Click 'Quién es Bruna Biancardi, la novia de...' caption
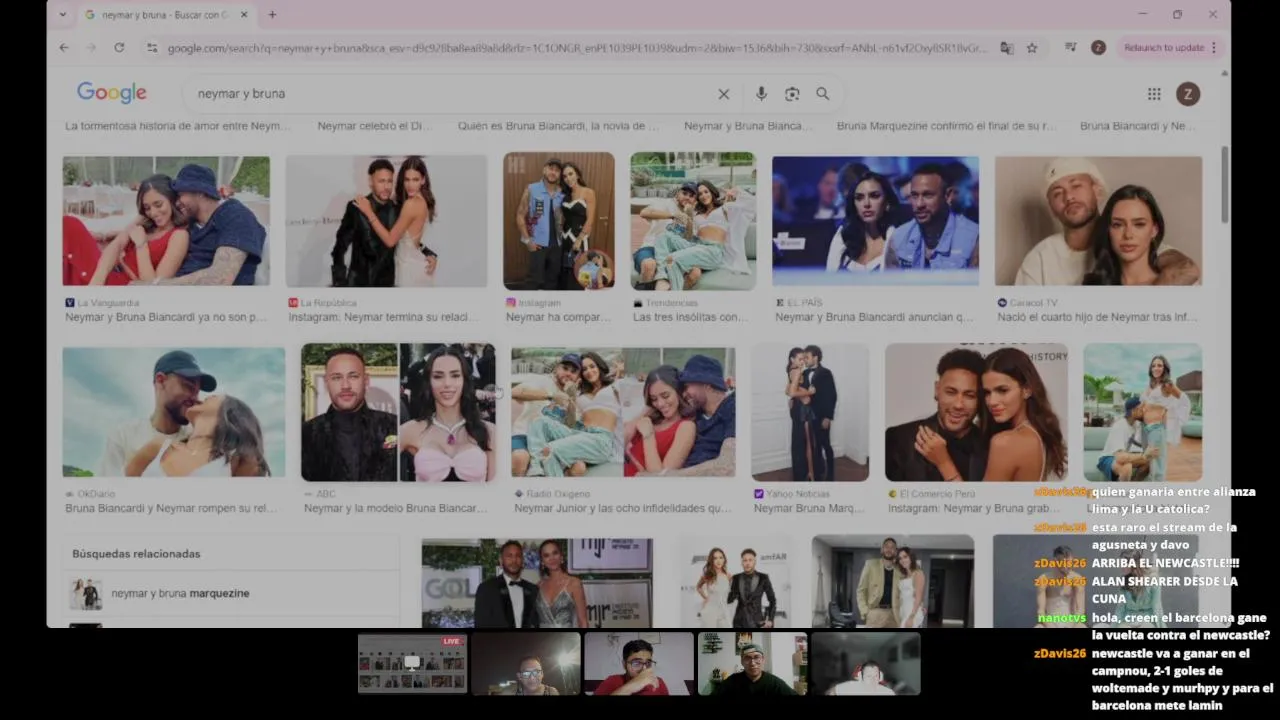This screenshot has height=720, width=1280. tap(558, 126)
